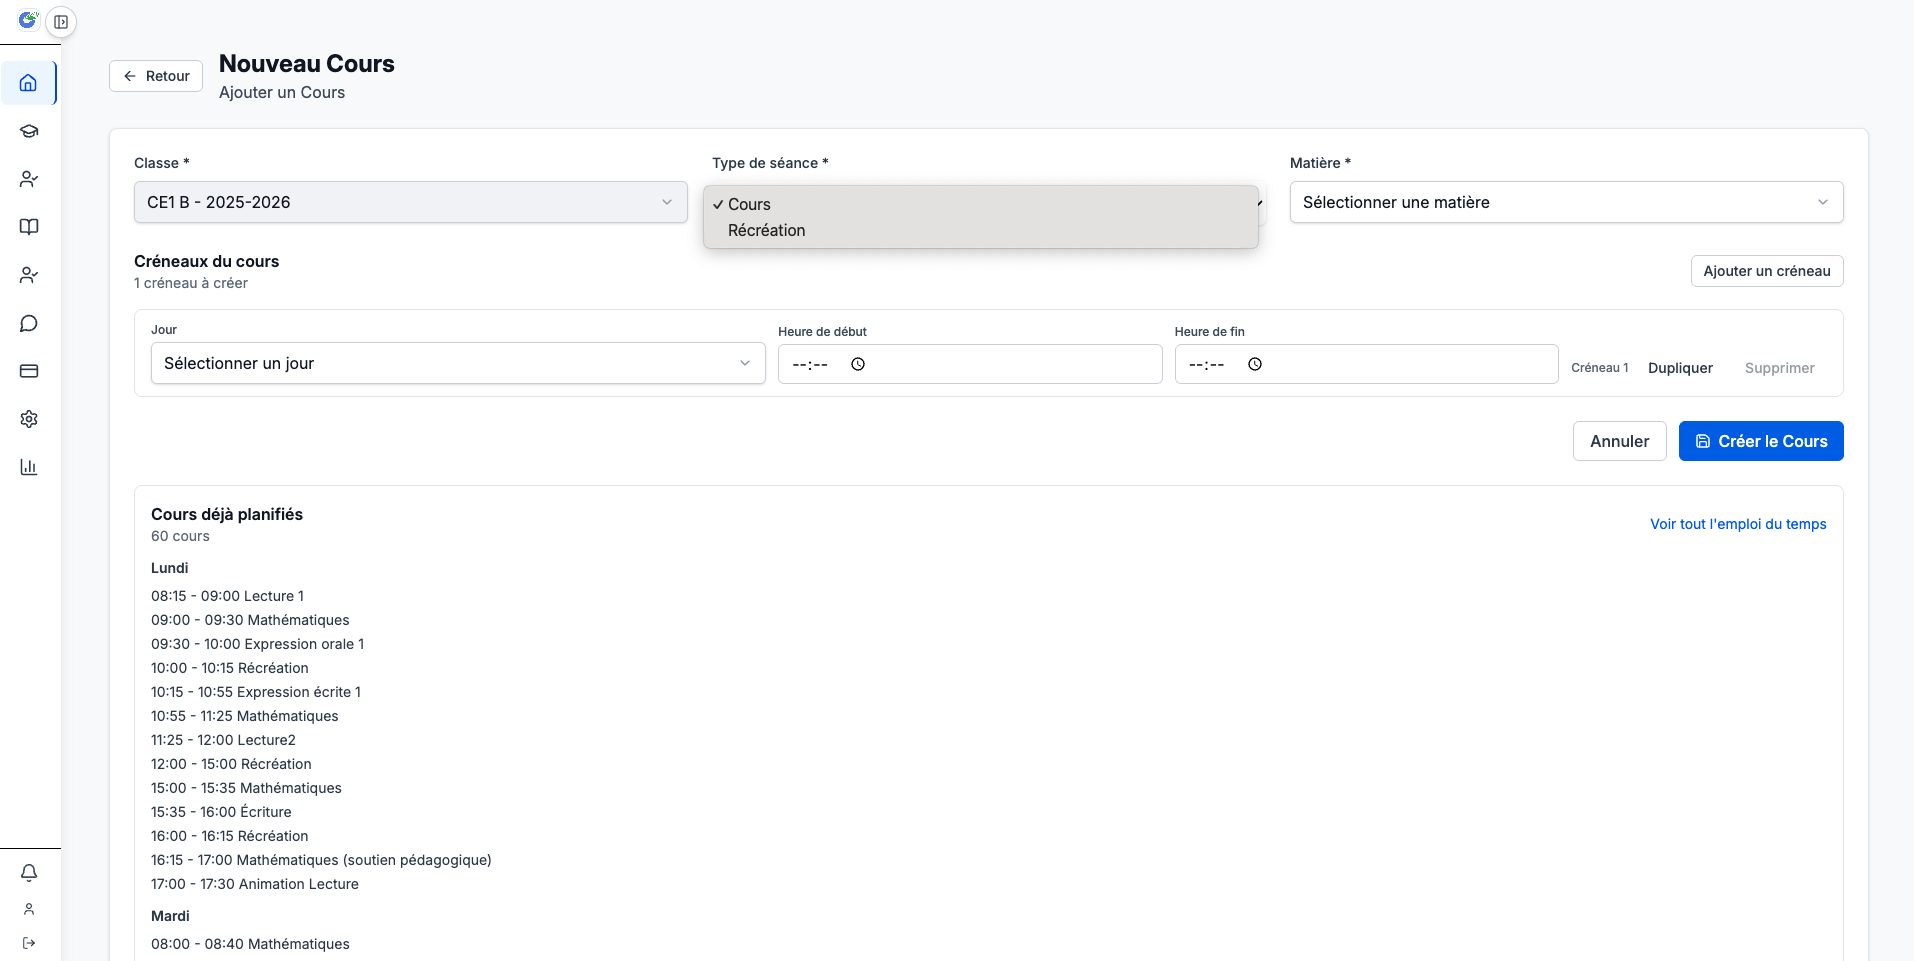
Task: Follow the Voir tout l'emploi du temps link
Action: pyautogui.click(x=1737, y=524)
